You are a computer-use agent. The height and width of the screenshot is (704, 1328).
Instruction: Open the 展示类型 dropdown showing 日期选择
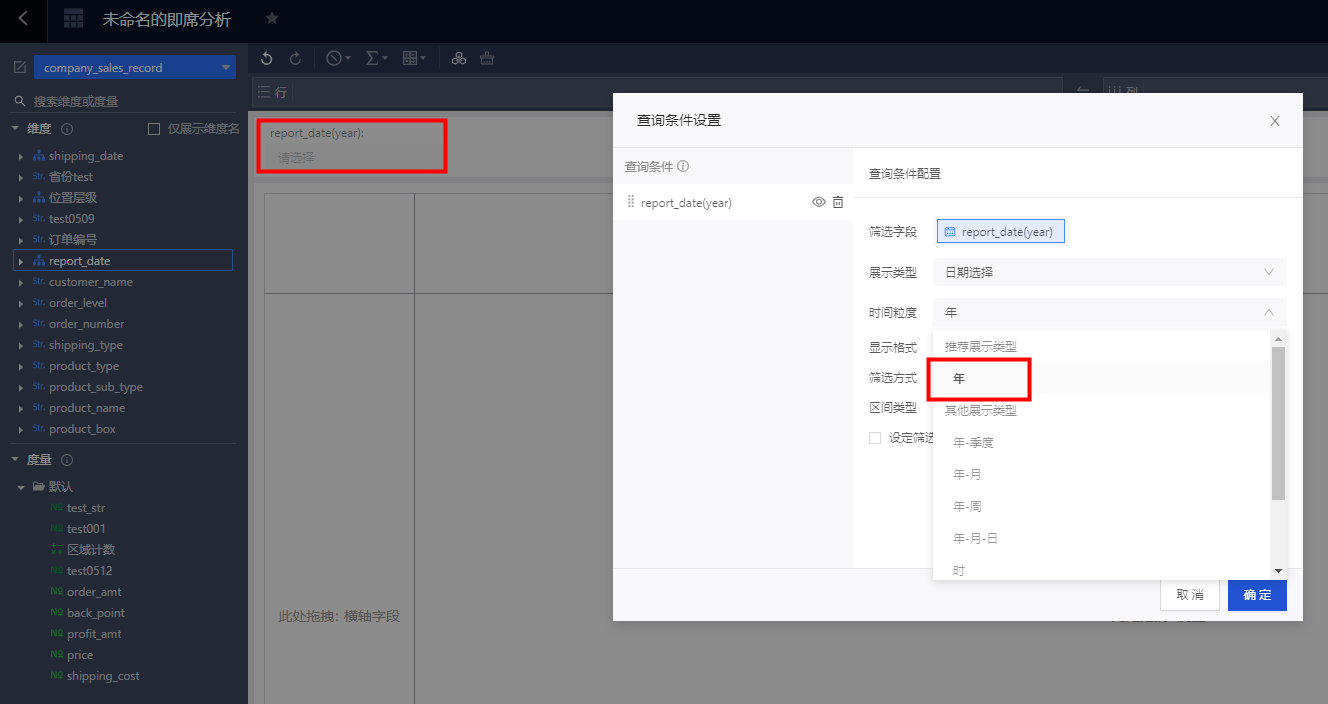click(x=1109, y=272)
